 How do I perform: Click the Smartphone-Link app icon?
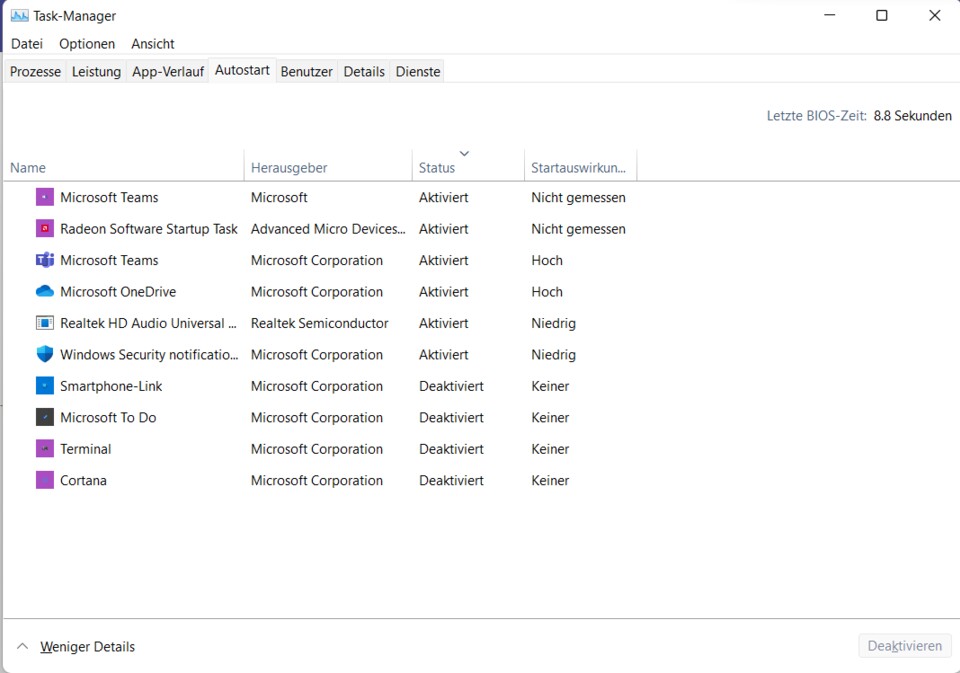44,386
